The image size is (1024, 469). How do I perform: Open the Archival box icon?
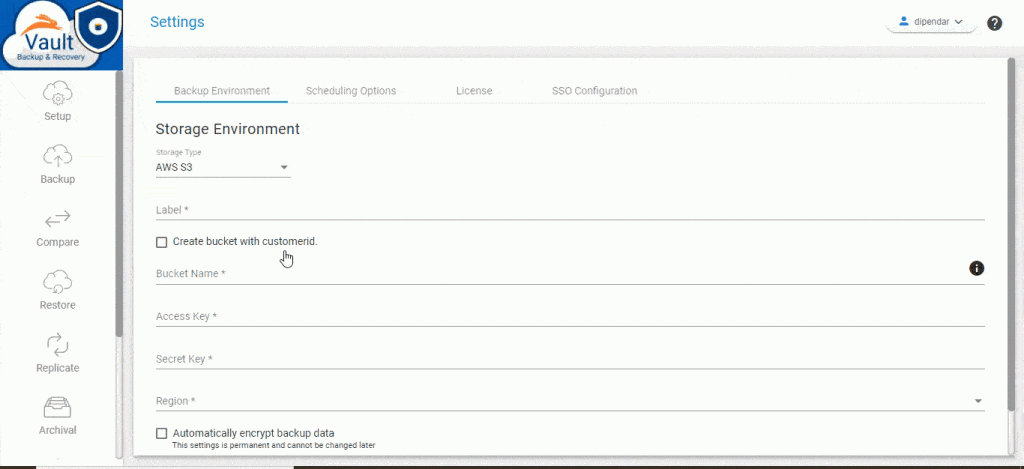click(x=57, y=407)
